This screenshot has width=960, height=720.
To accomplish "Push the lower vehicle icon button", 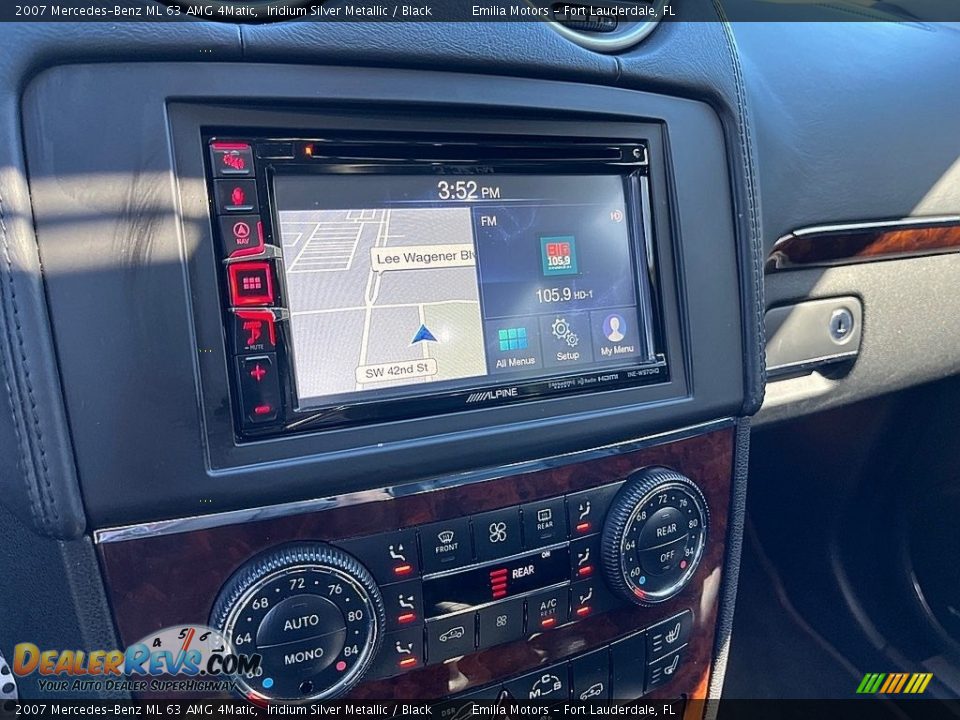I will (x=591, y=692).
